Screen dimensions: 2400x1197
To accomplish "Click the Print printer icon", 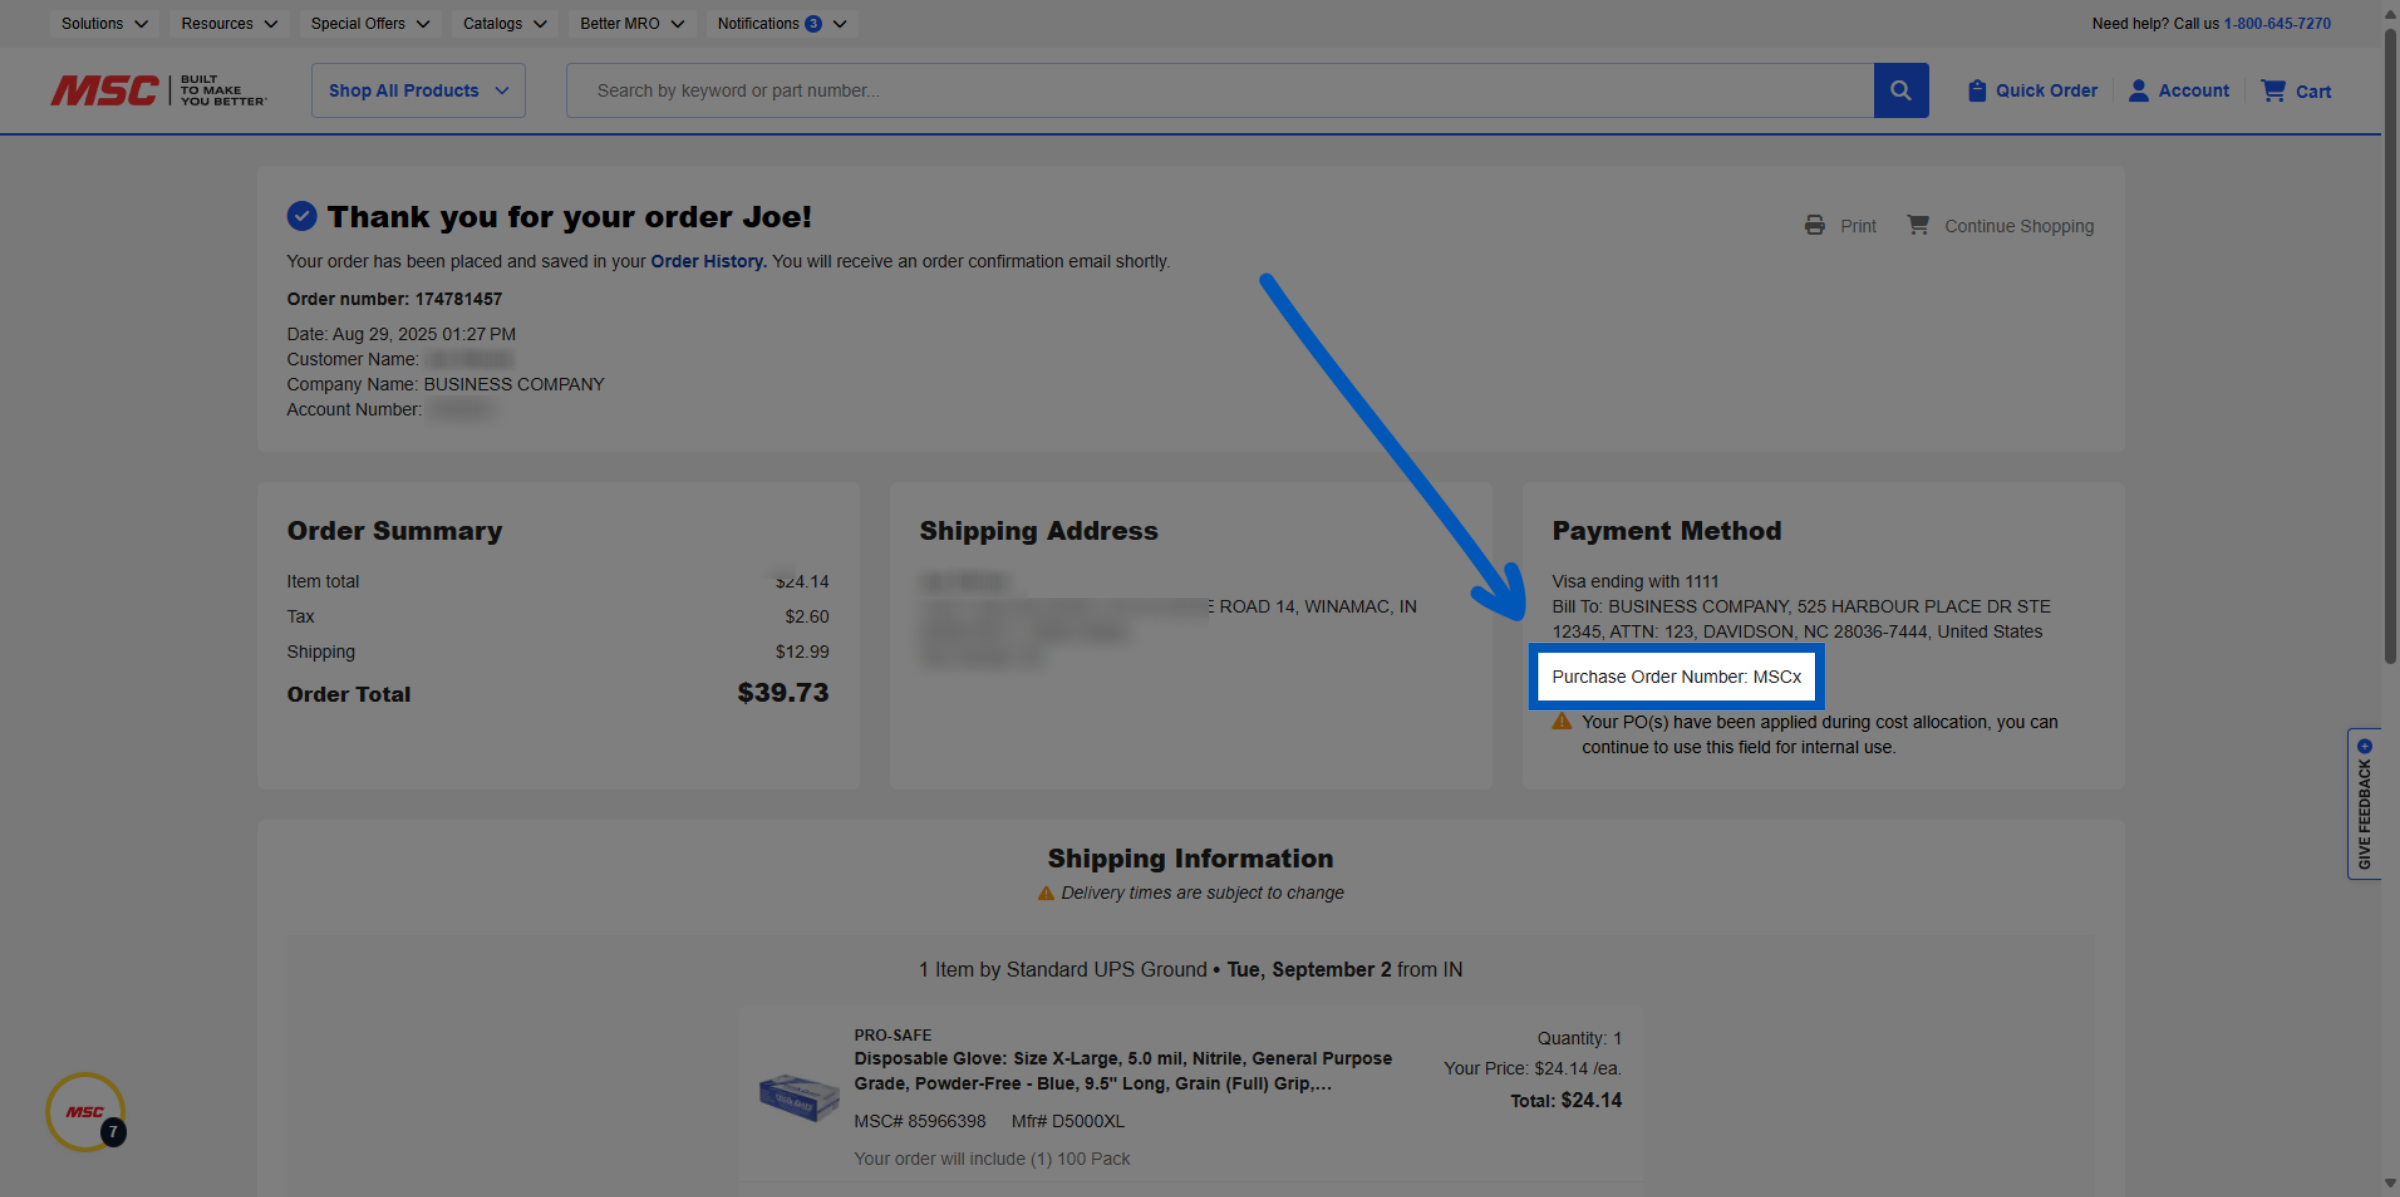I will click(1814, 225).
